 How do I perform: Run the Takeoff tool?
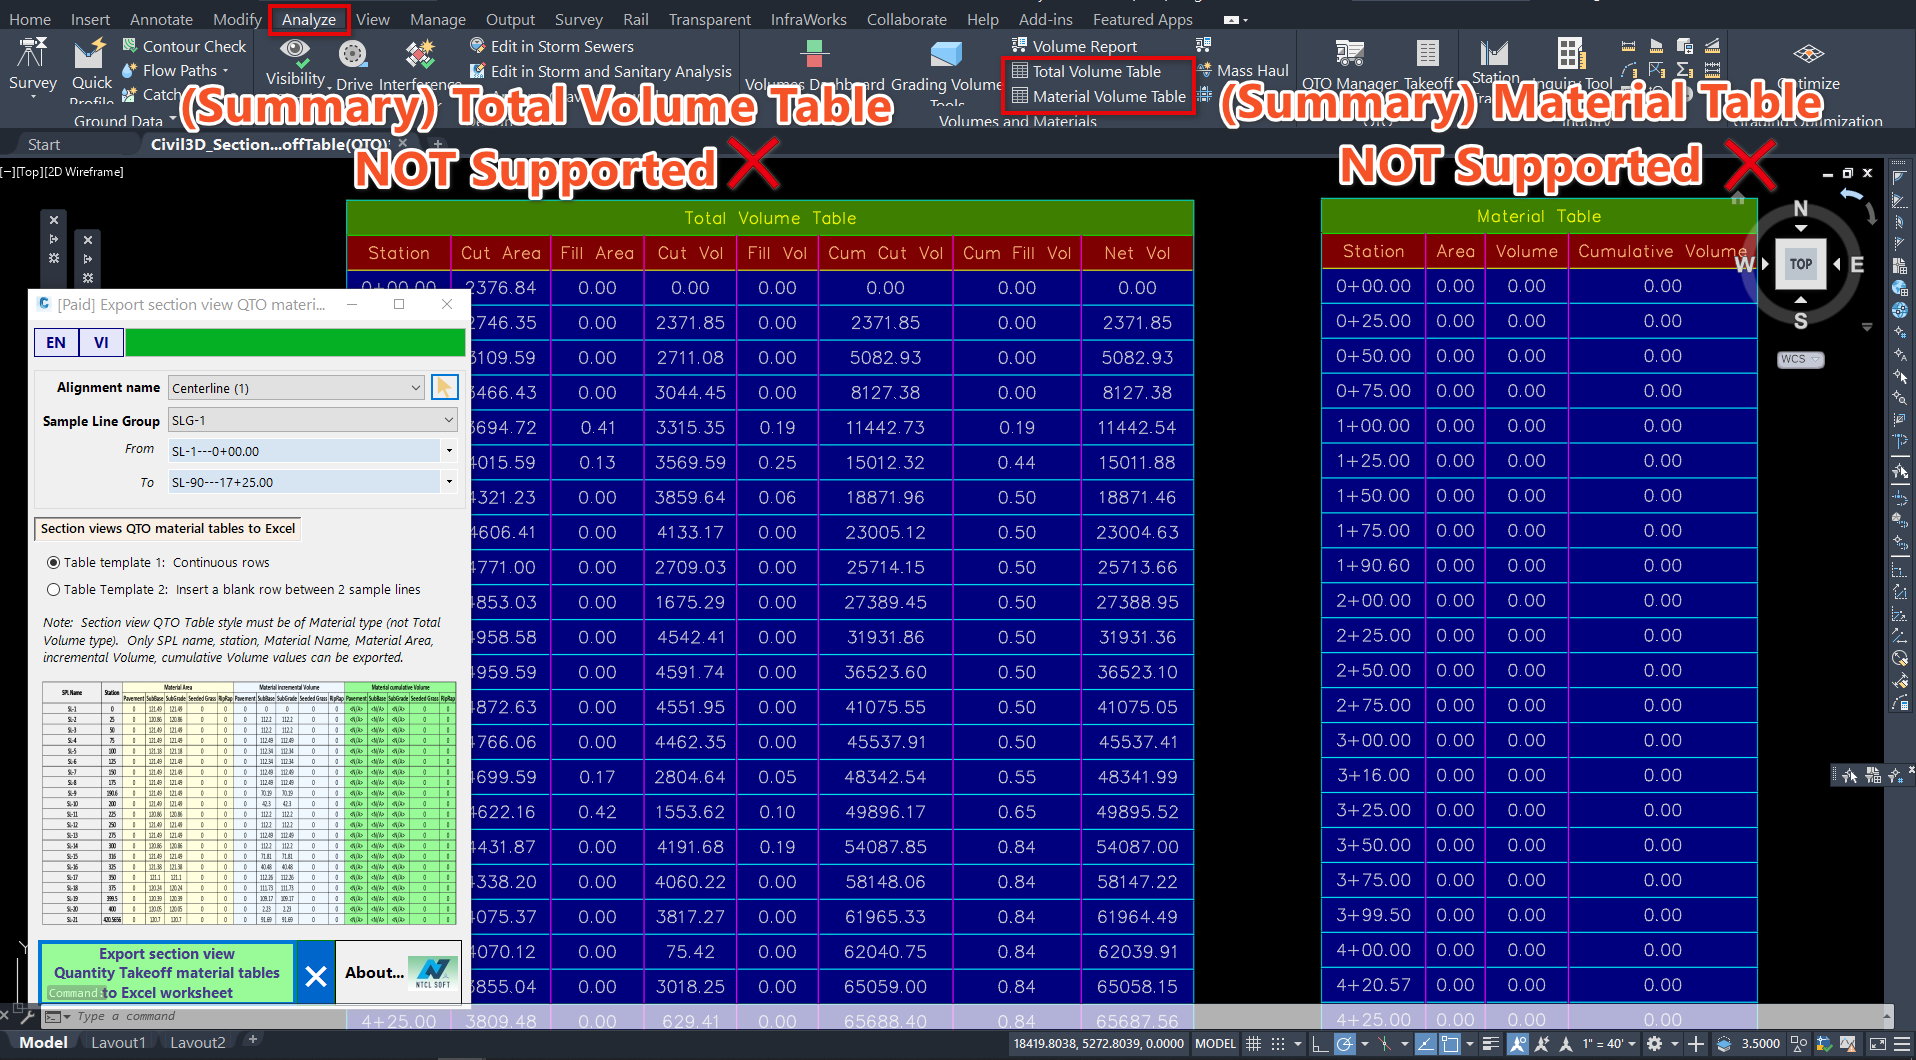(1428, 65)
